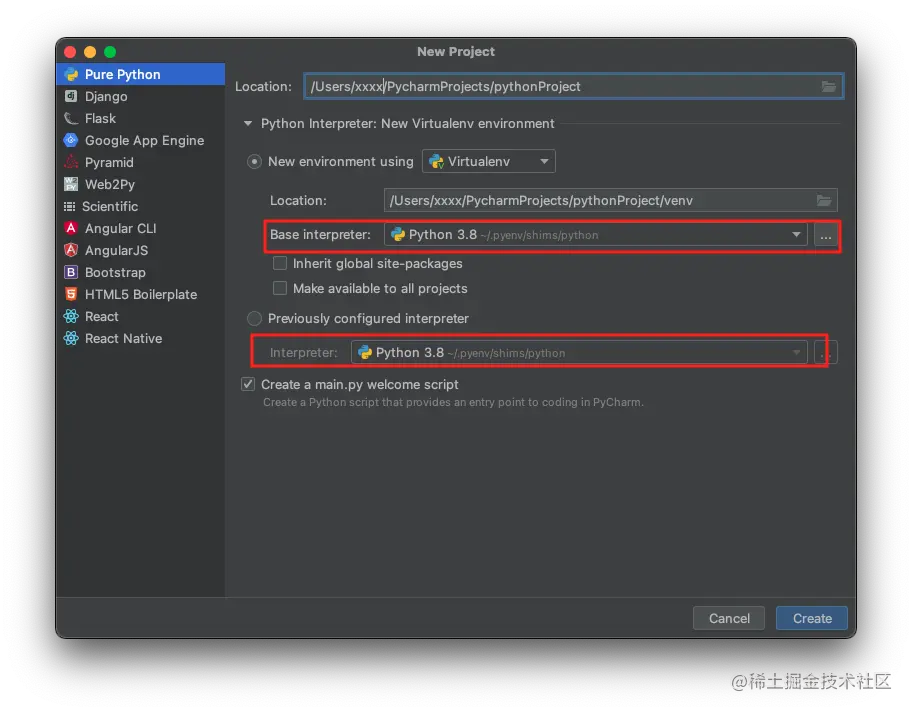
Task: Select Flask project type
Action: tap(141, 119)
